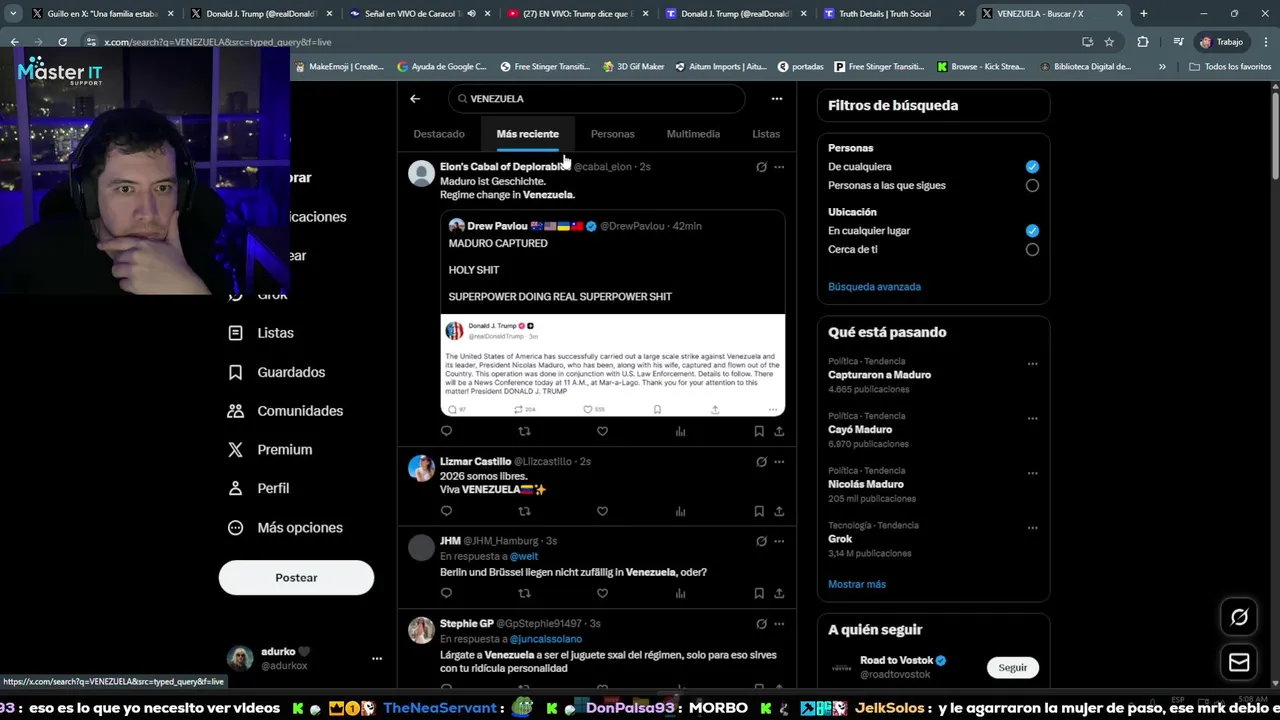
Task: Bookmark Elon's Cabal of Deplorables post
Action: tap(759, 431)
